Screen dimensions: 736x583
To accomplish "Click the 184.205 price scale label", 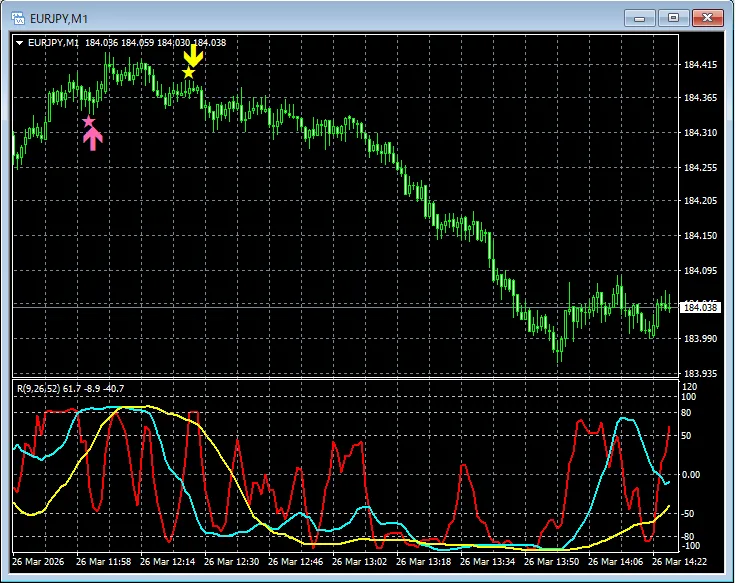I will point(700,201).
